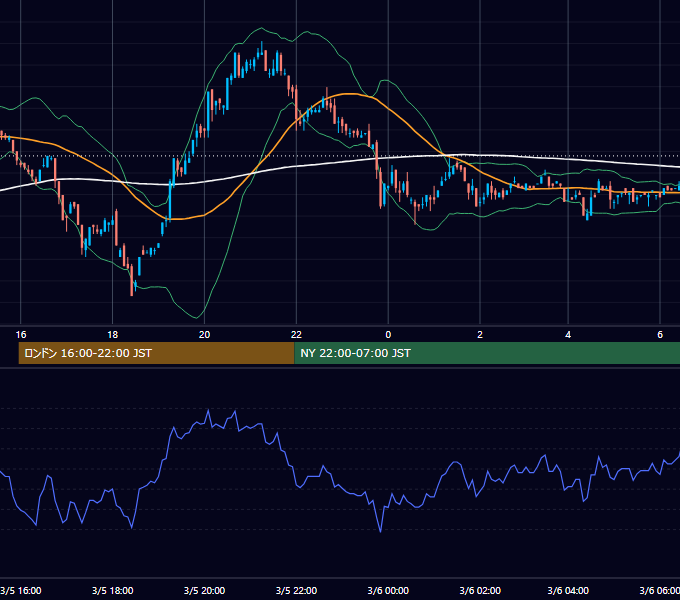
Task: Click hour label 2 on price chart axis
Action: tap(480, 335)
